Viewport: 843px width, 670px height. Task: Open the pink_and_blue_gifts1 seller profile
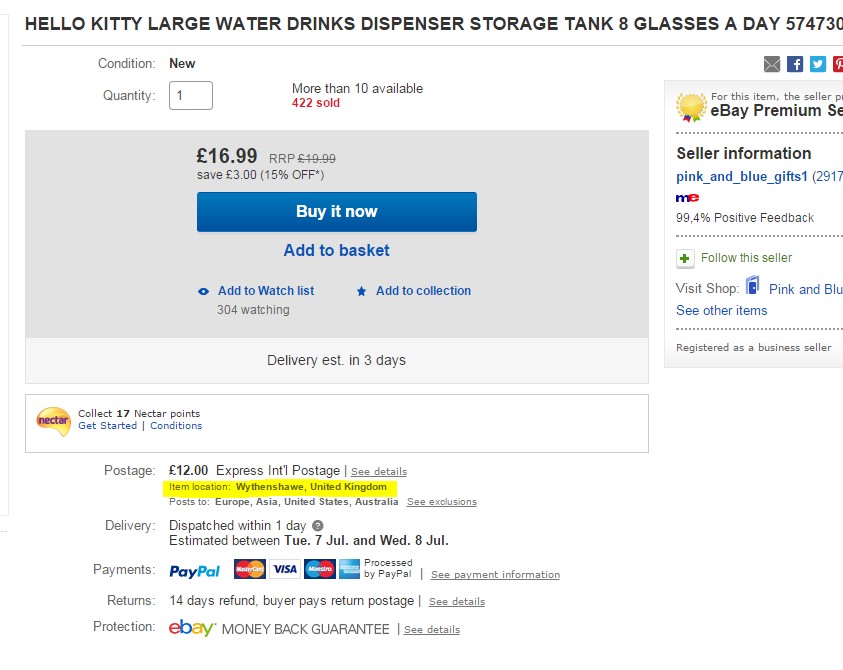point(741,176)
